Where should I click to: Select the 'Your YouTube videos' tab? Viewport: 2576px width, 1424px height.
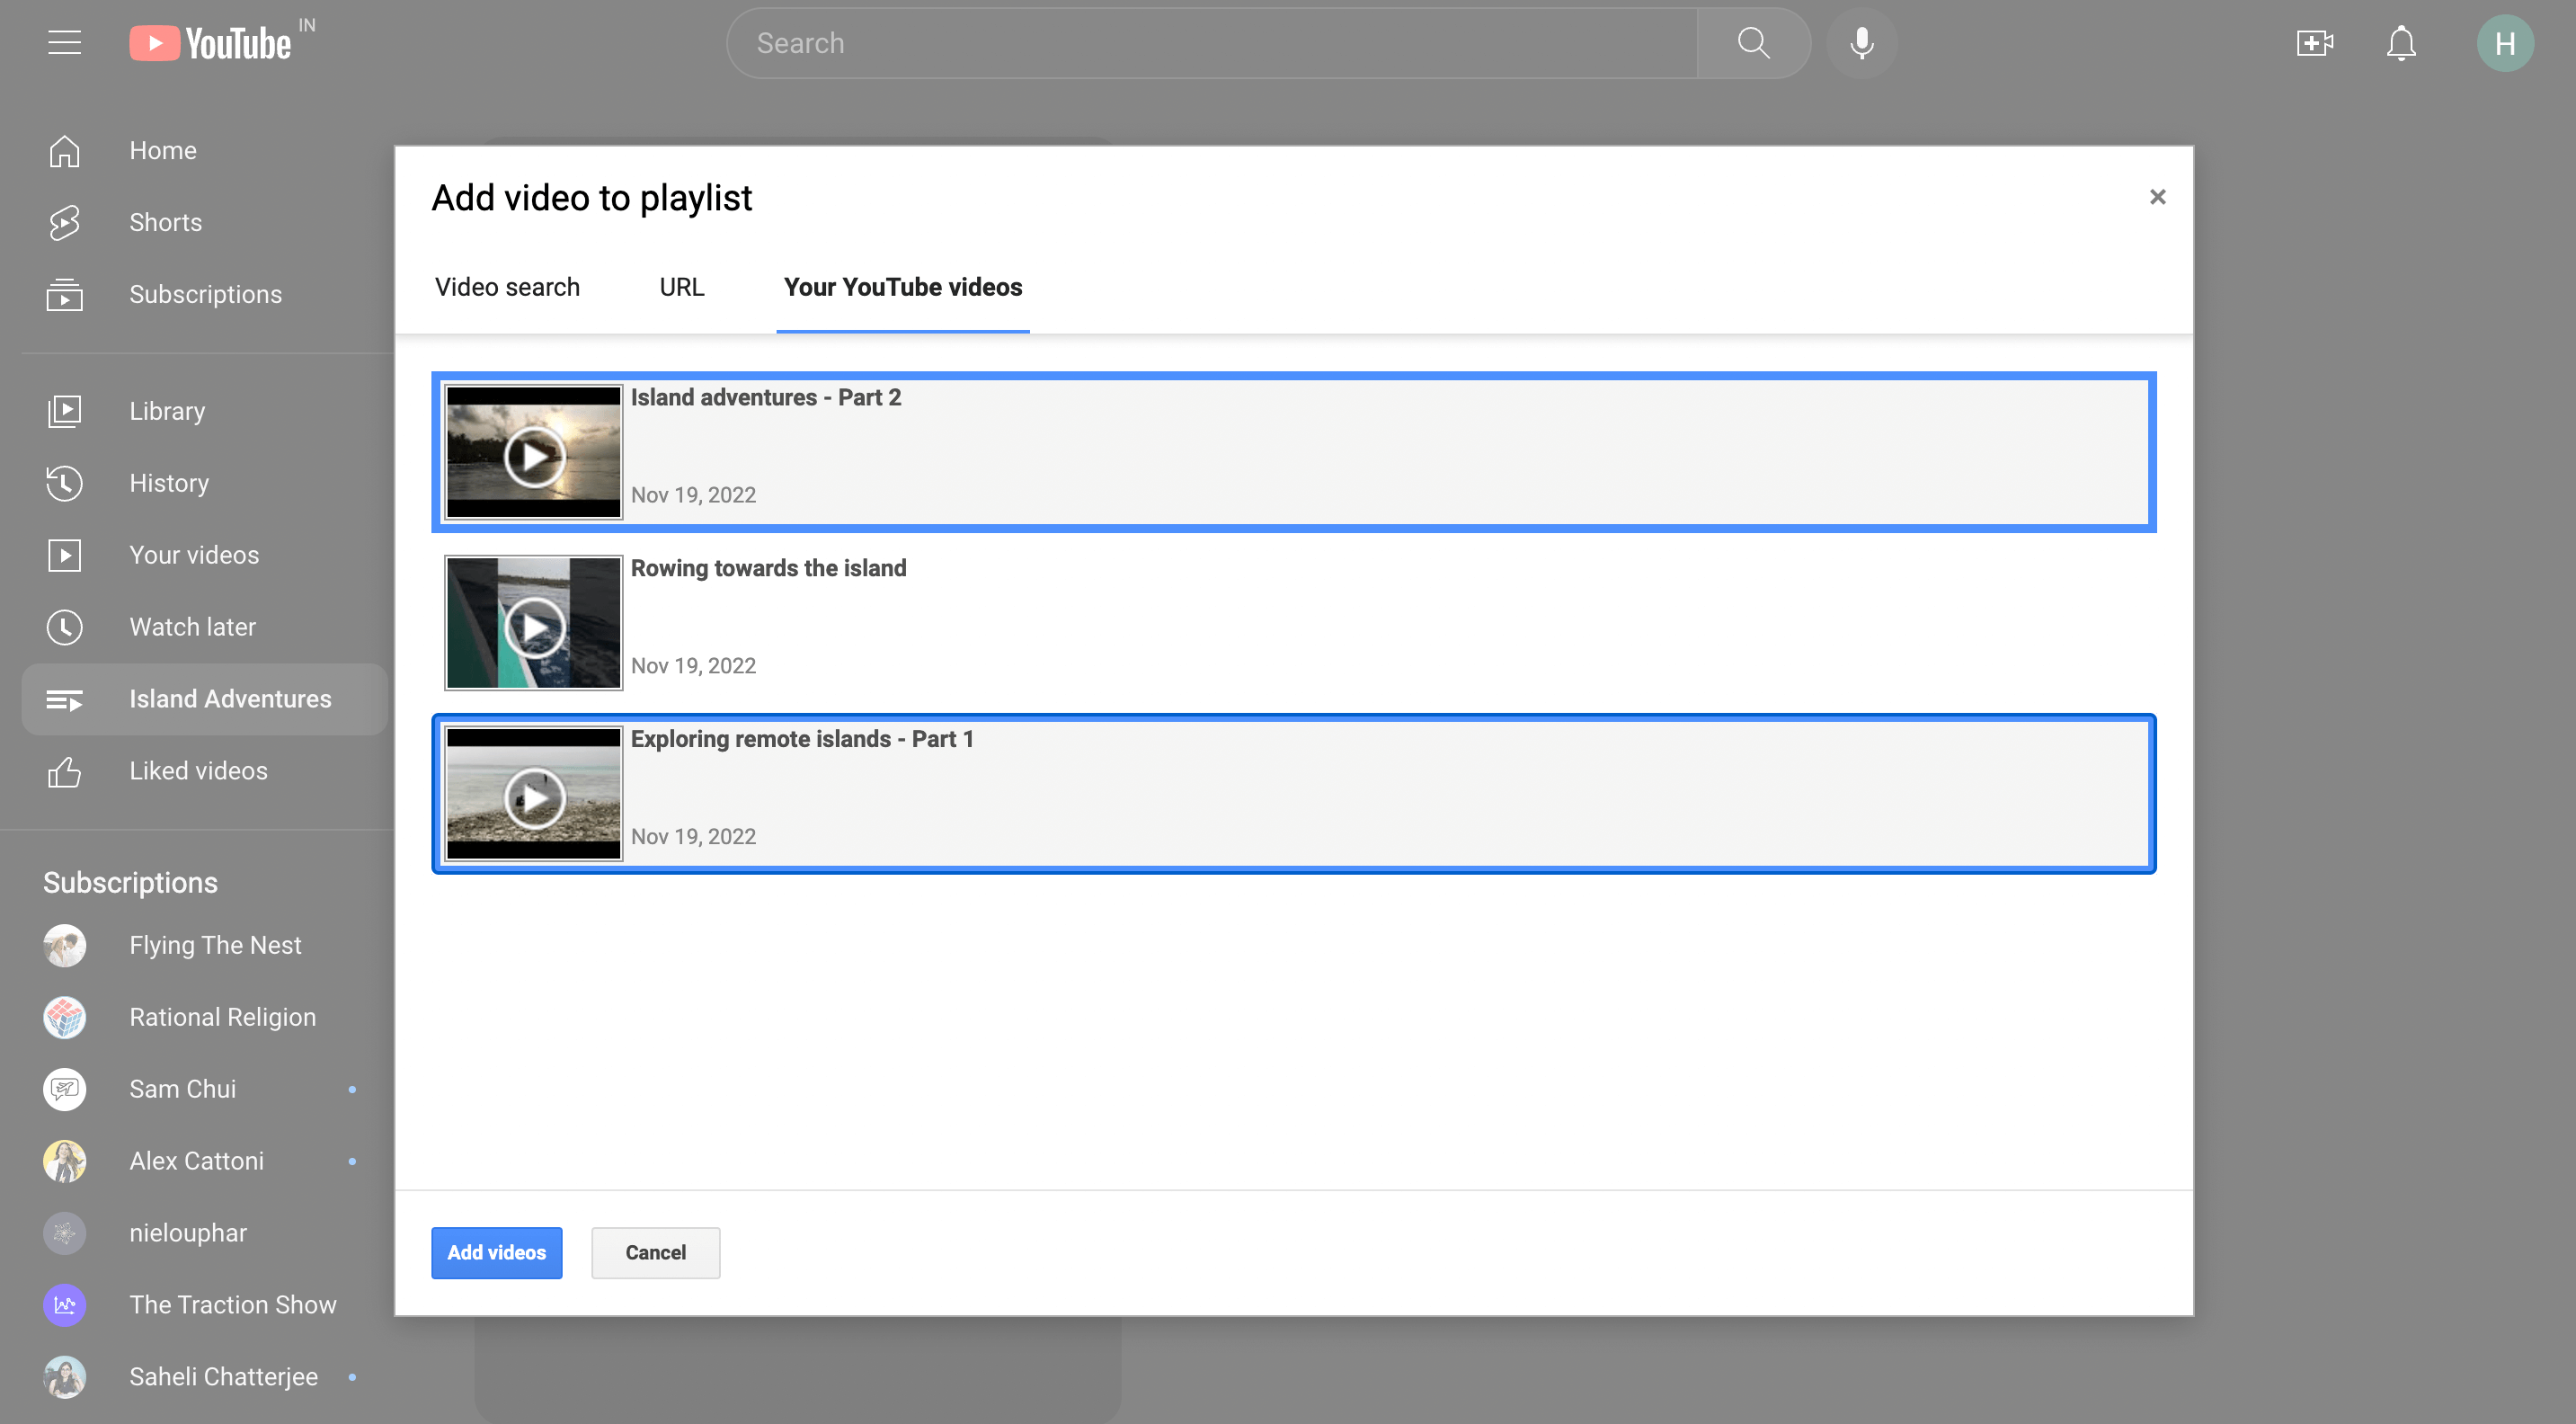click(902, 286)
